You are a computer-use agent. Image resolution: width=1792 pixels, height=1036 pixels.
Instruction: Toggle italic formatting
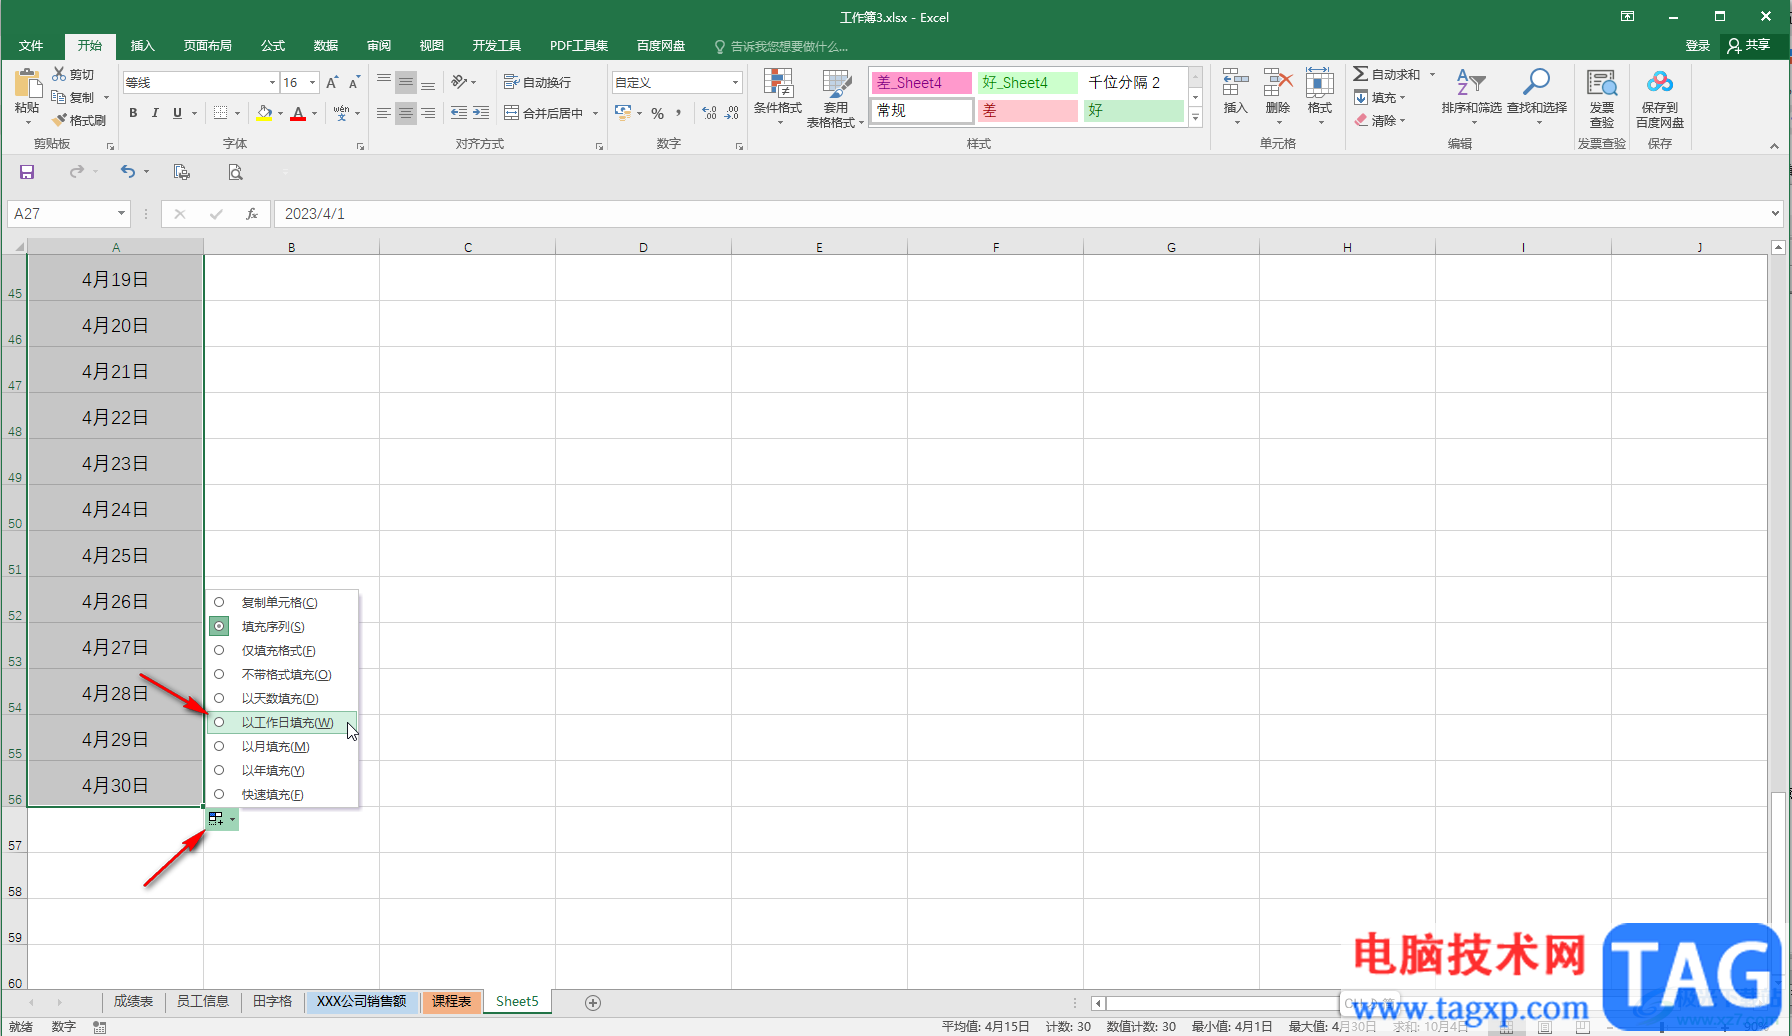click(155, 113)
